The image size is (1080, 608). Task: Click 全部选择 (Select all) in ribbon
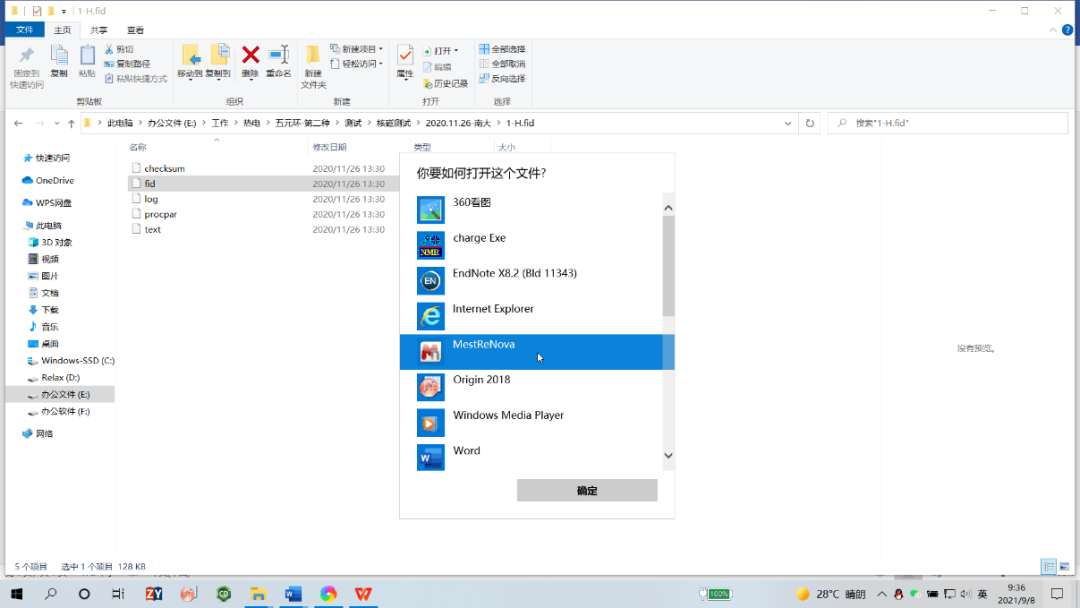502,49
